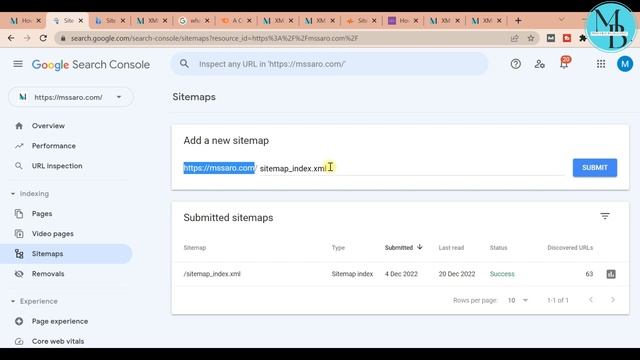Open a new browser tab
Image resolution: width=640 pixels, height=360 pixels.
pos(518,20)
